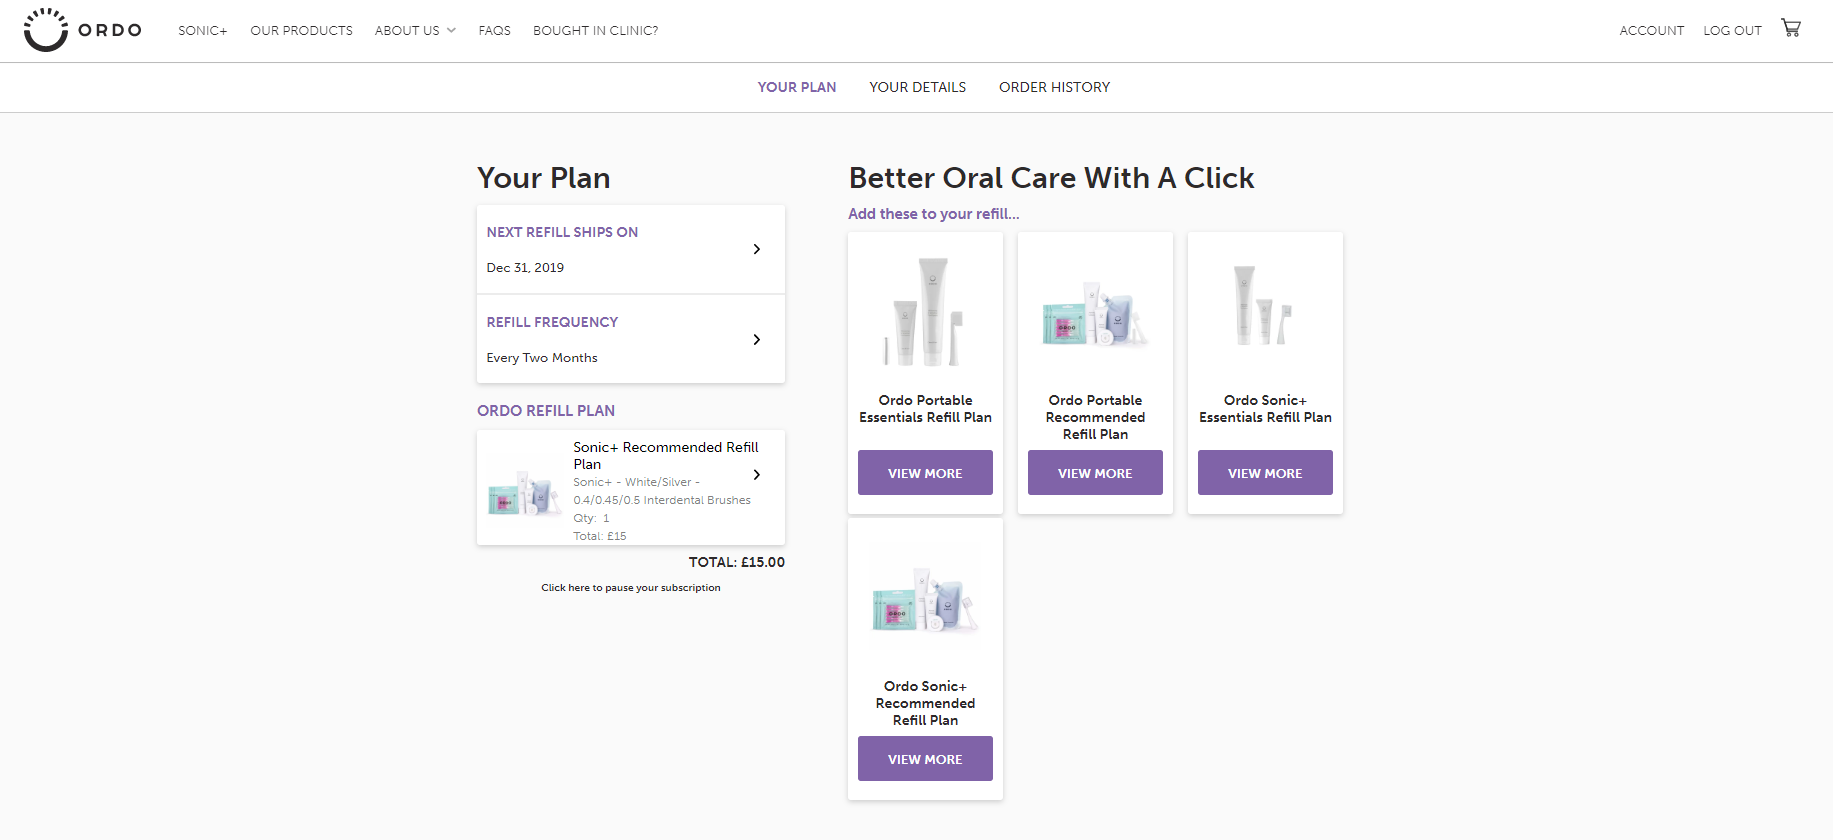
Task: Click the Ordo logo in the header
Action: 83,30
